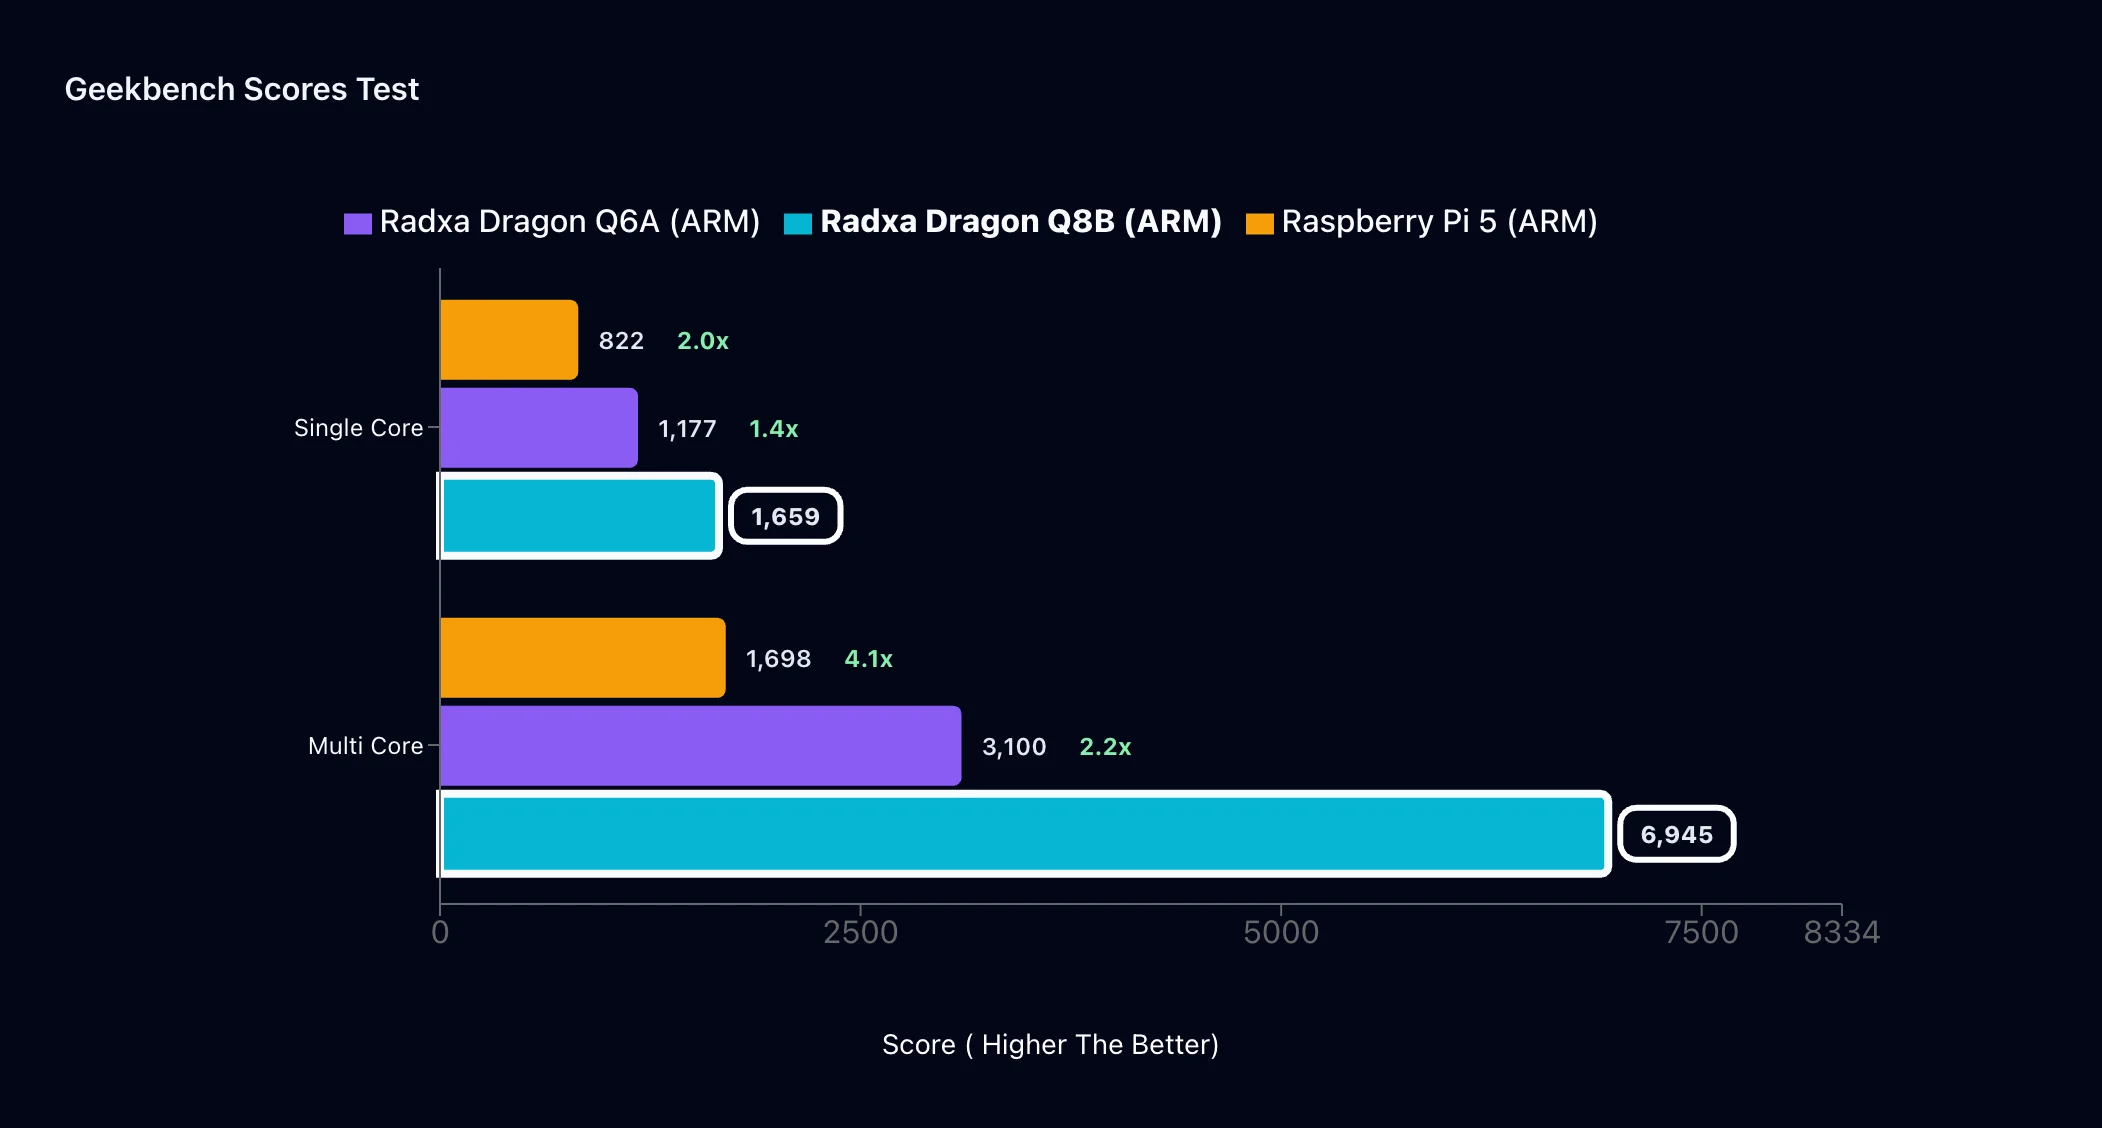Screen dimensions: 2102x1128
Task: Click the 3,100 score value
Action: click(x=1014, y=747)
